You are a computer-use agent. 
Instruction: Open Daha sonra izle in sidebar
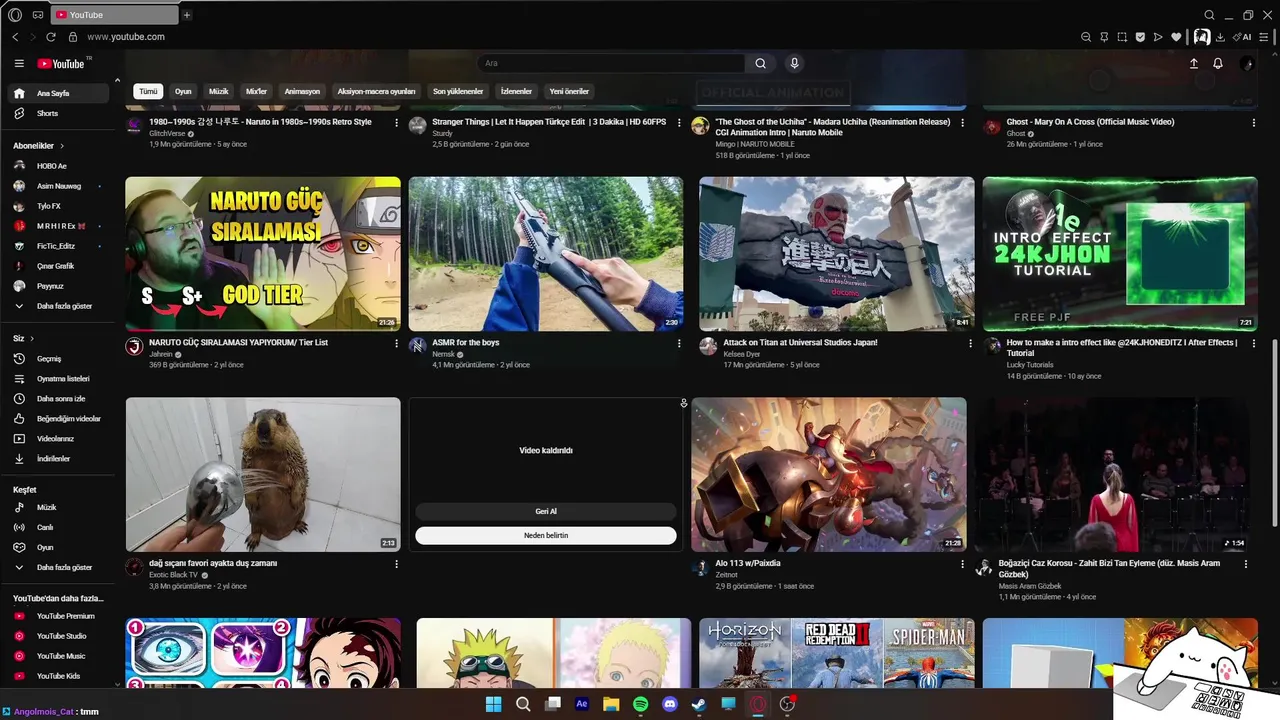pos(60,398)
